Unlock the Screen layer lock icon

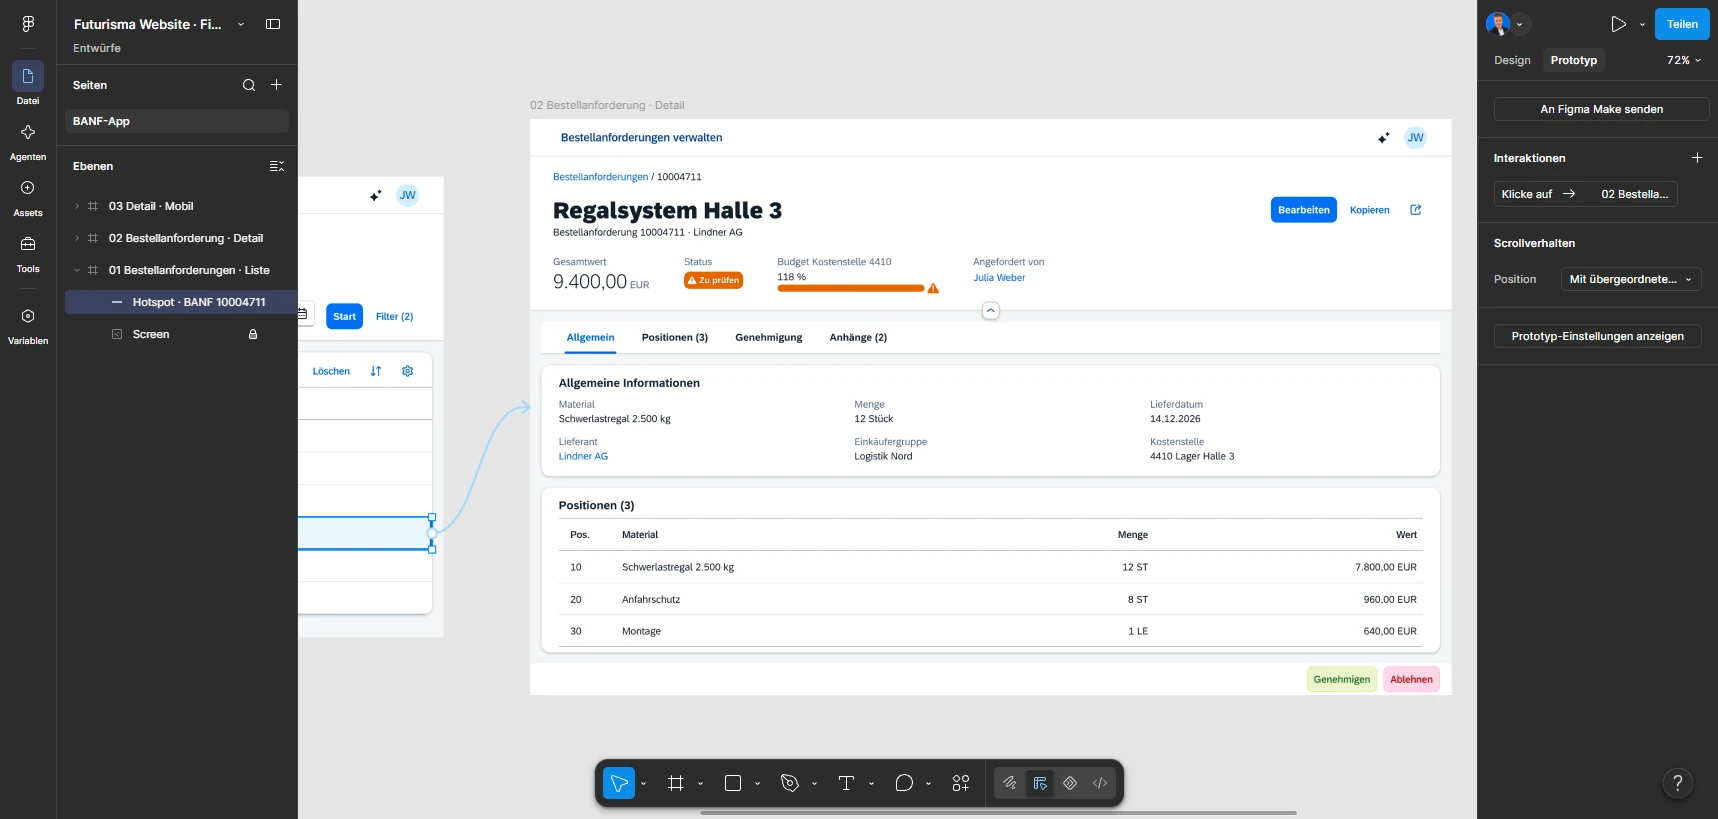coord(253,334)
